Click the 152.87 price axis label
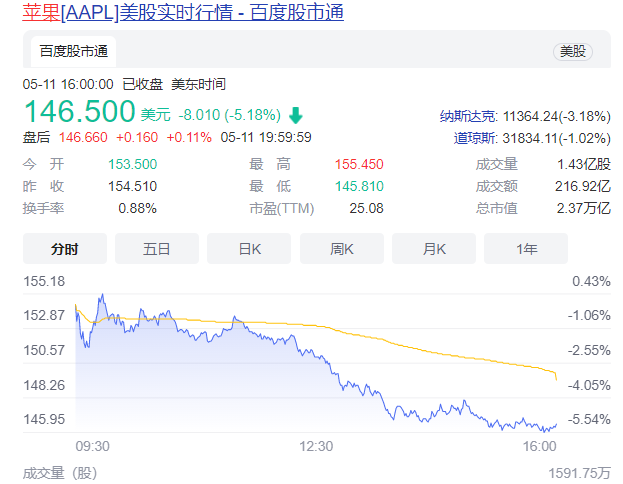The width and height of the screenshot is (623, 484). click(44, 316)
